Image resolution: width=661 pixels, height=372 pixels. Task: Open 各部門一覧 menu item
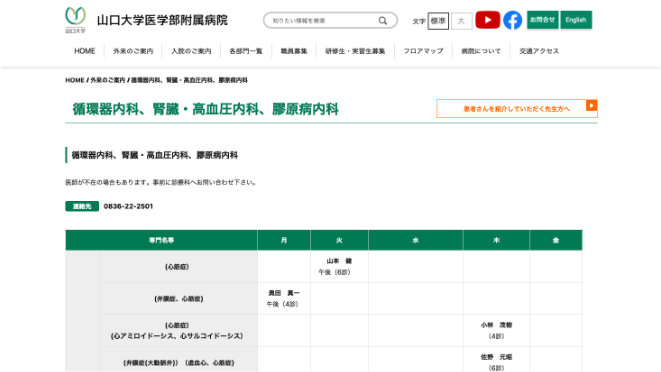246,51
